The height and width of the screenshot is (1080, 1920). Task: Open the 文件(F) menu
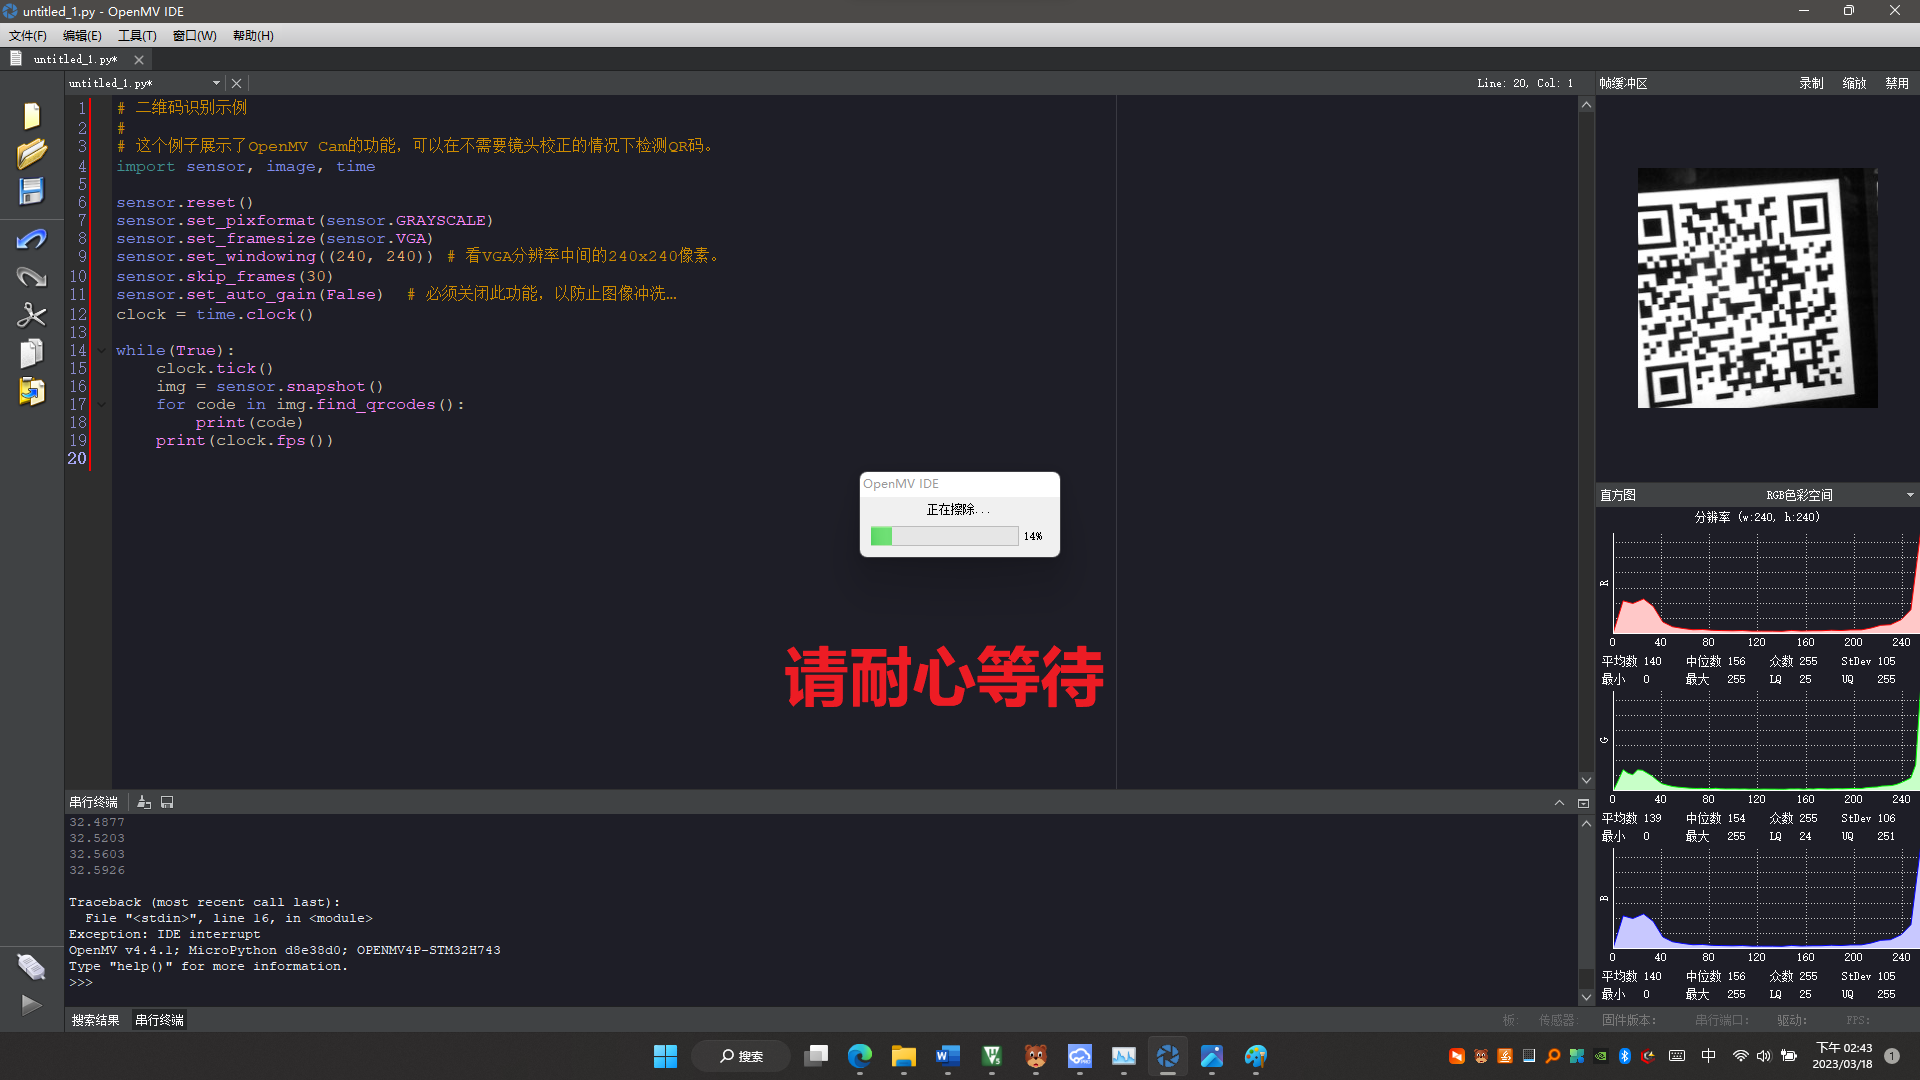(x=28, y=35)
